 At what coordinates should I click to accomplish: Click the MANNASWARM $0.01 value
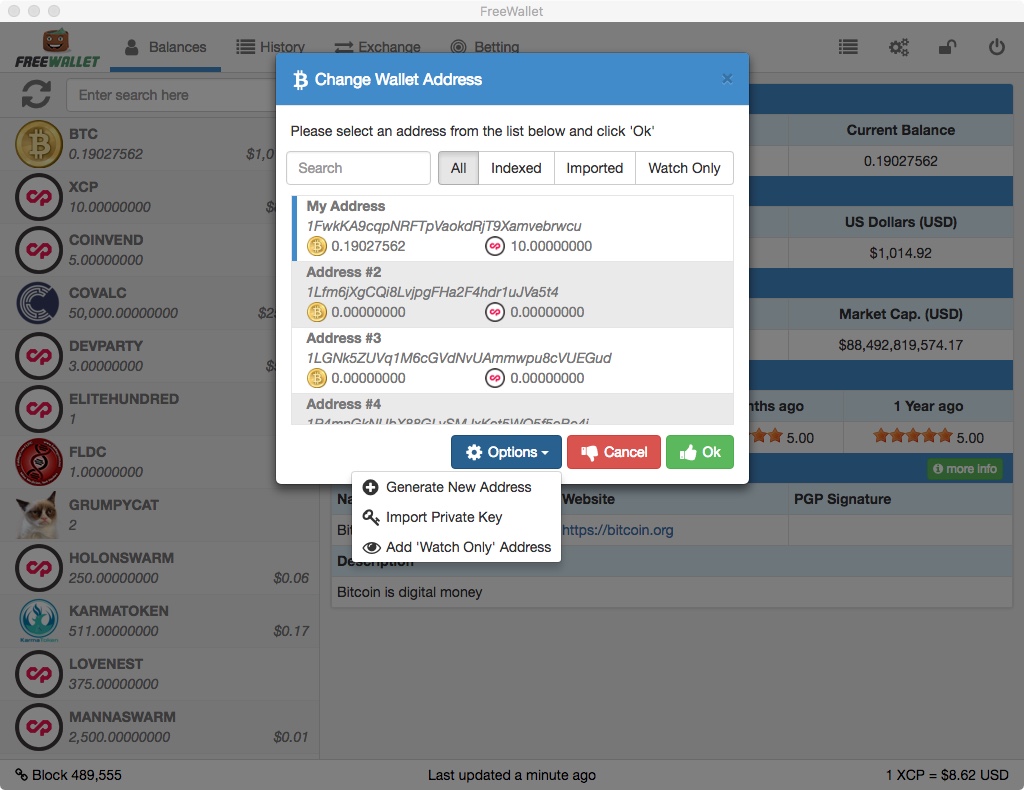(291, 737)
